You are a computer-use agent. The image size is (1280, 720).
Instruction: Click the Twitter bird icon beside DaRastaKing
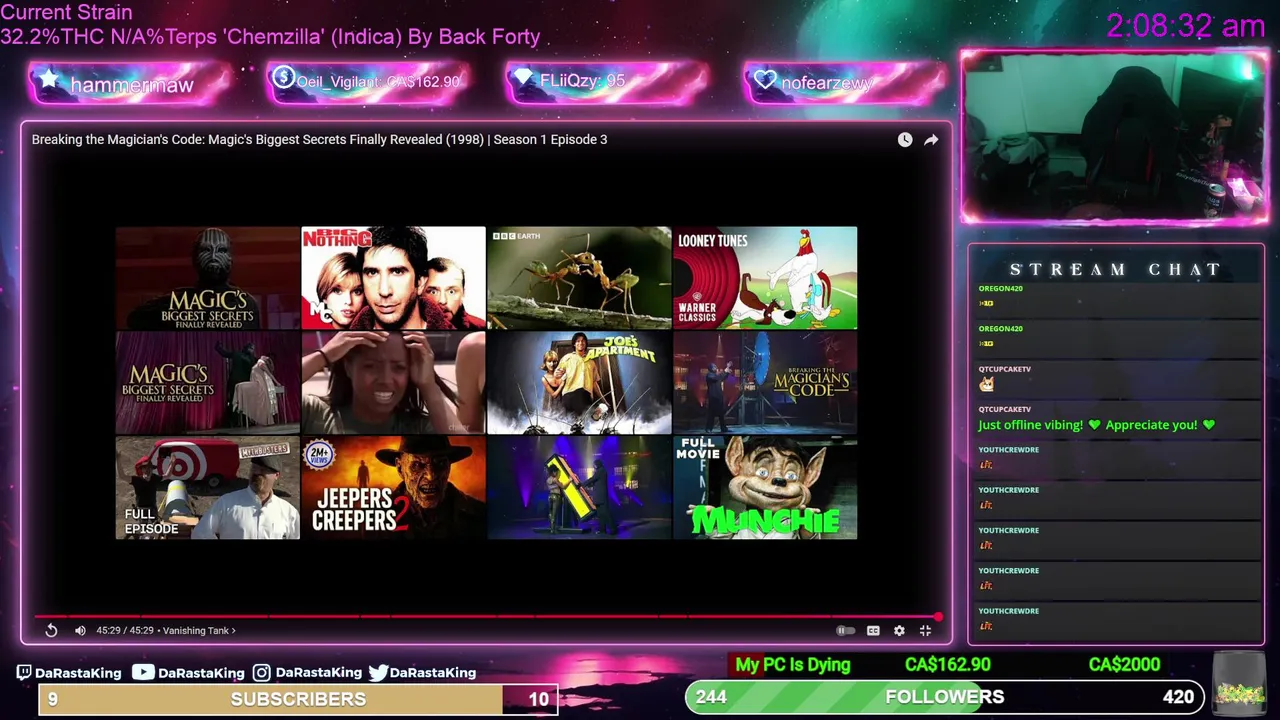(x=378, y=673)
